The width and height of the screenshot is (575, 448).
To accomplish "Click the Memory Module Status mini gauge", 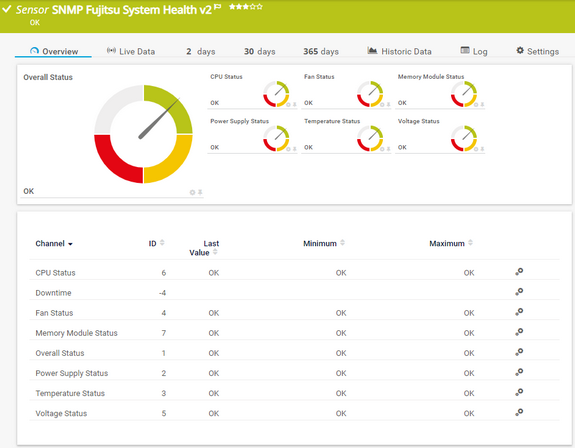I will click(464, 94).
